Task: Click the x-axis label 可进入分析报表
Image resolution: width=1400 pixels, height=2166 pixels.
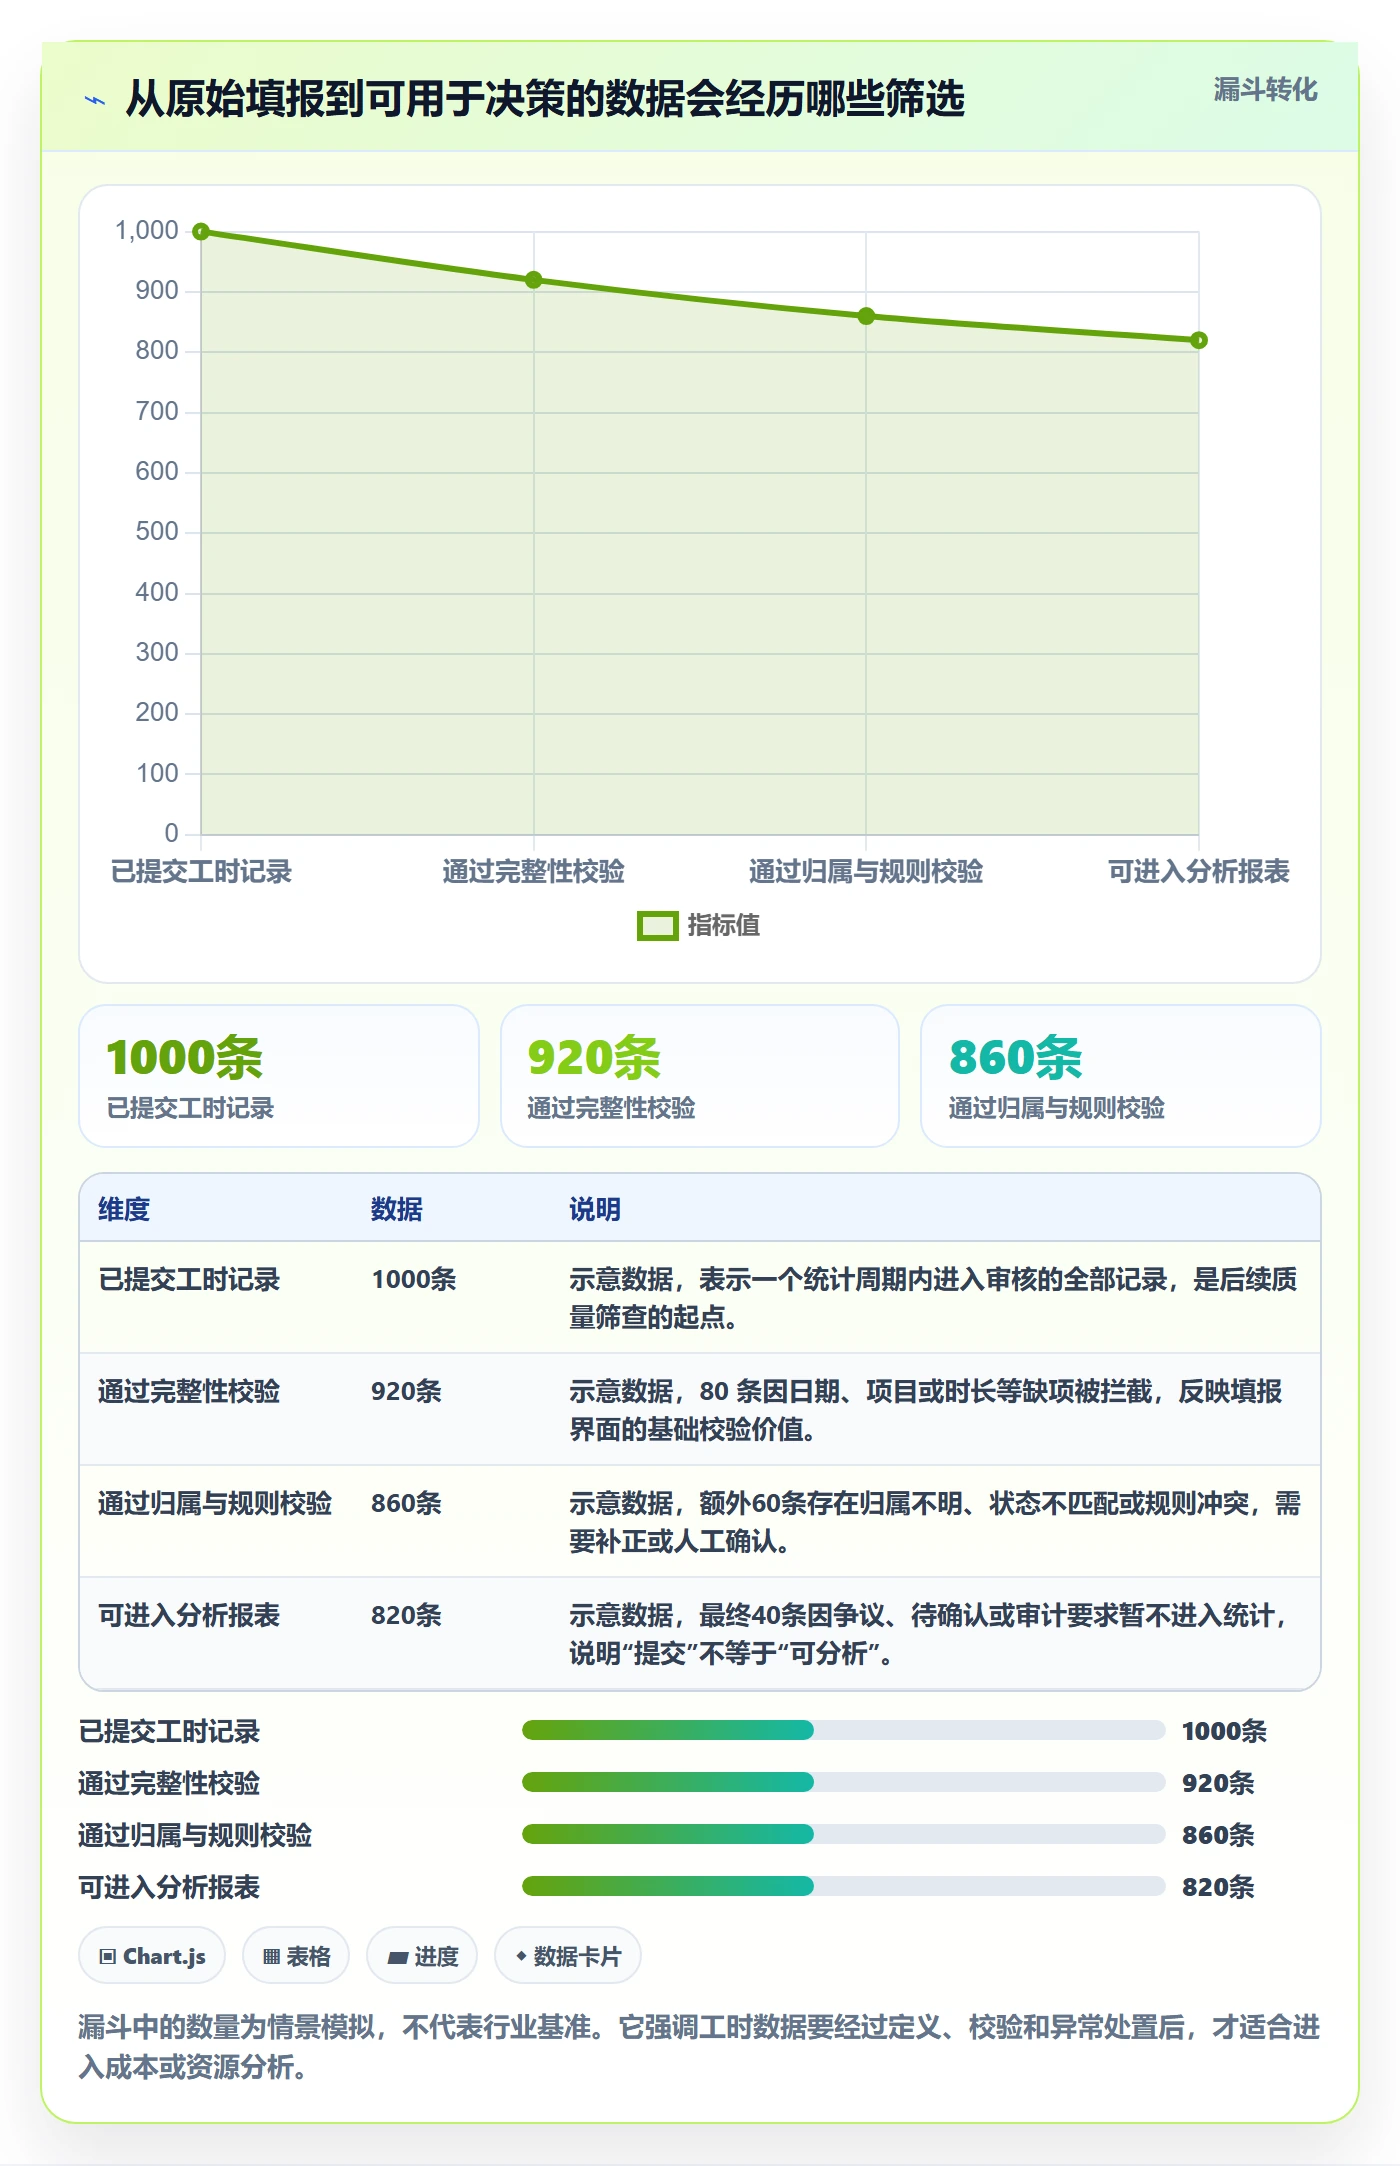Action: 1199,872
